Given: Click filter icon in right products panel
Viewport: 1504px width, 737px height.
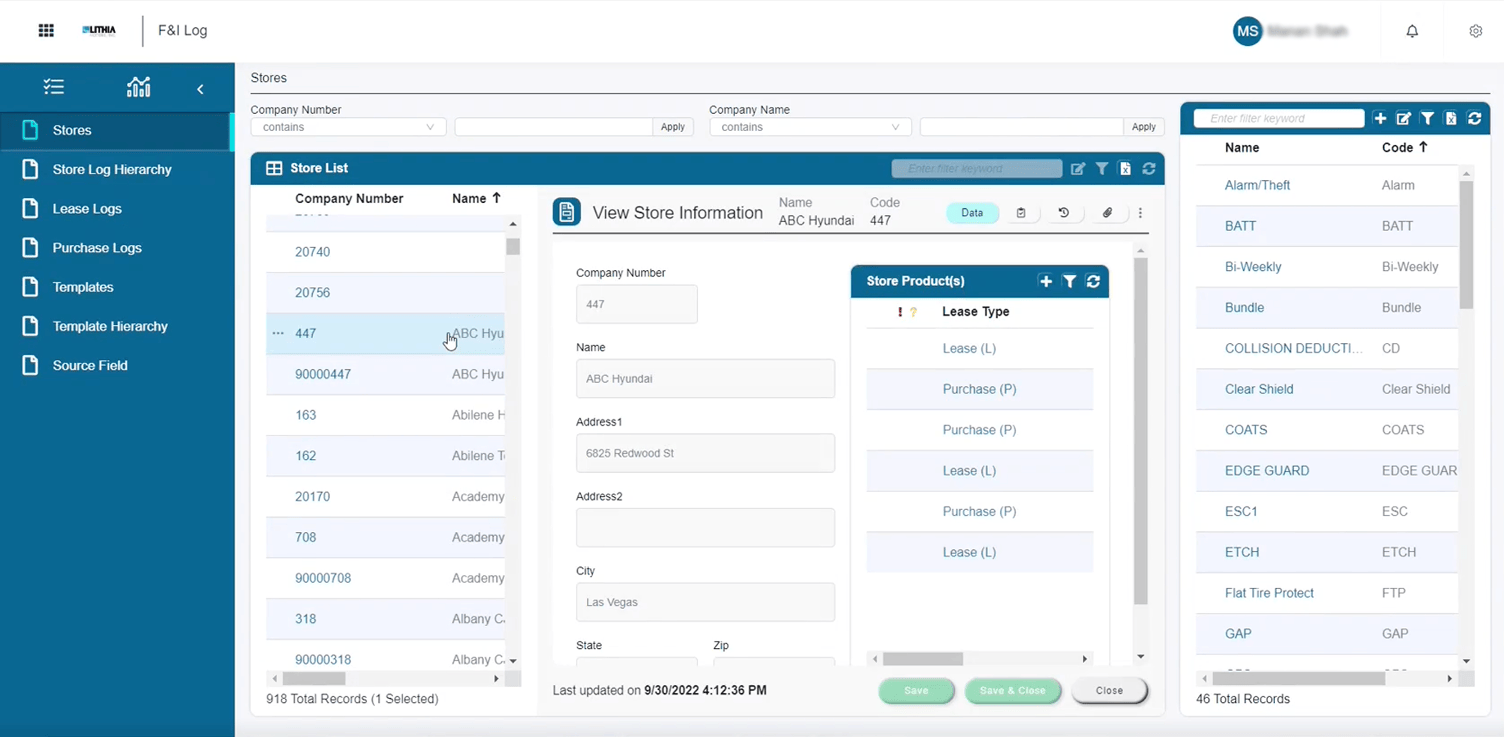Looking at the screenshot, I should point(1427,119).
